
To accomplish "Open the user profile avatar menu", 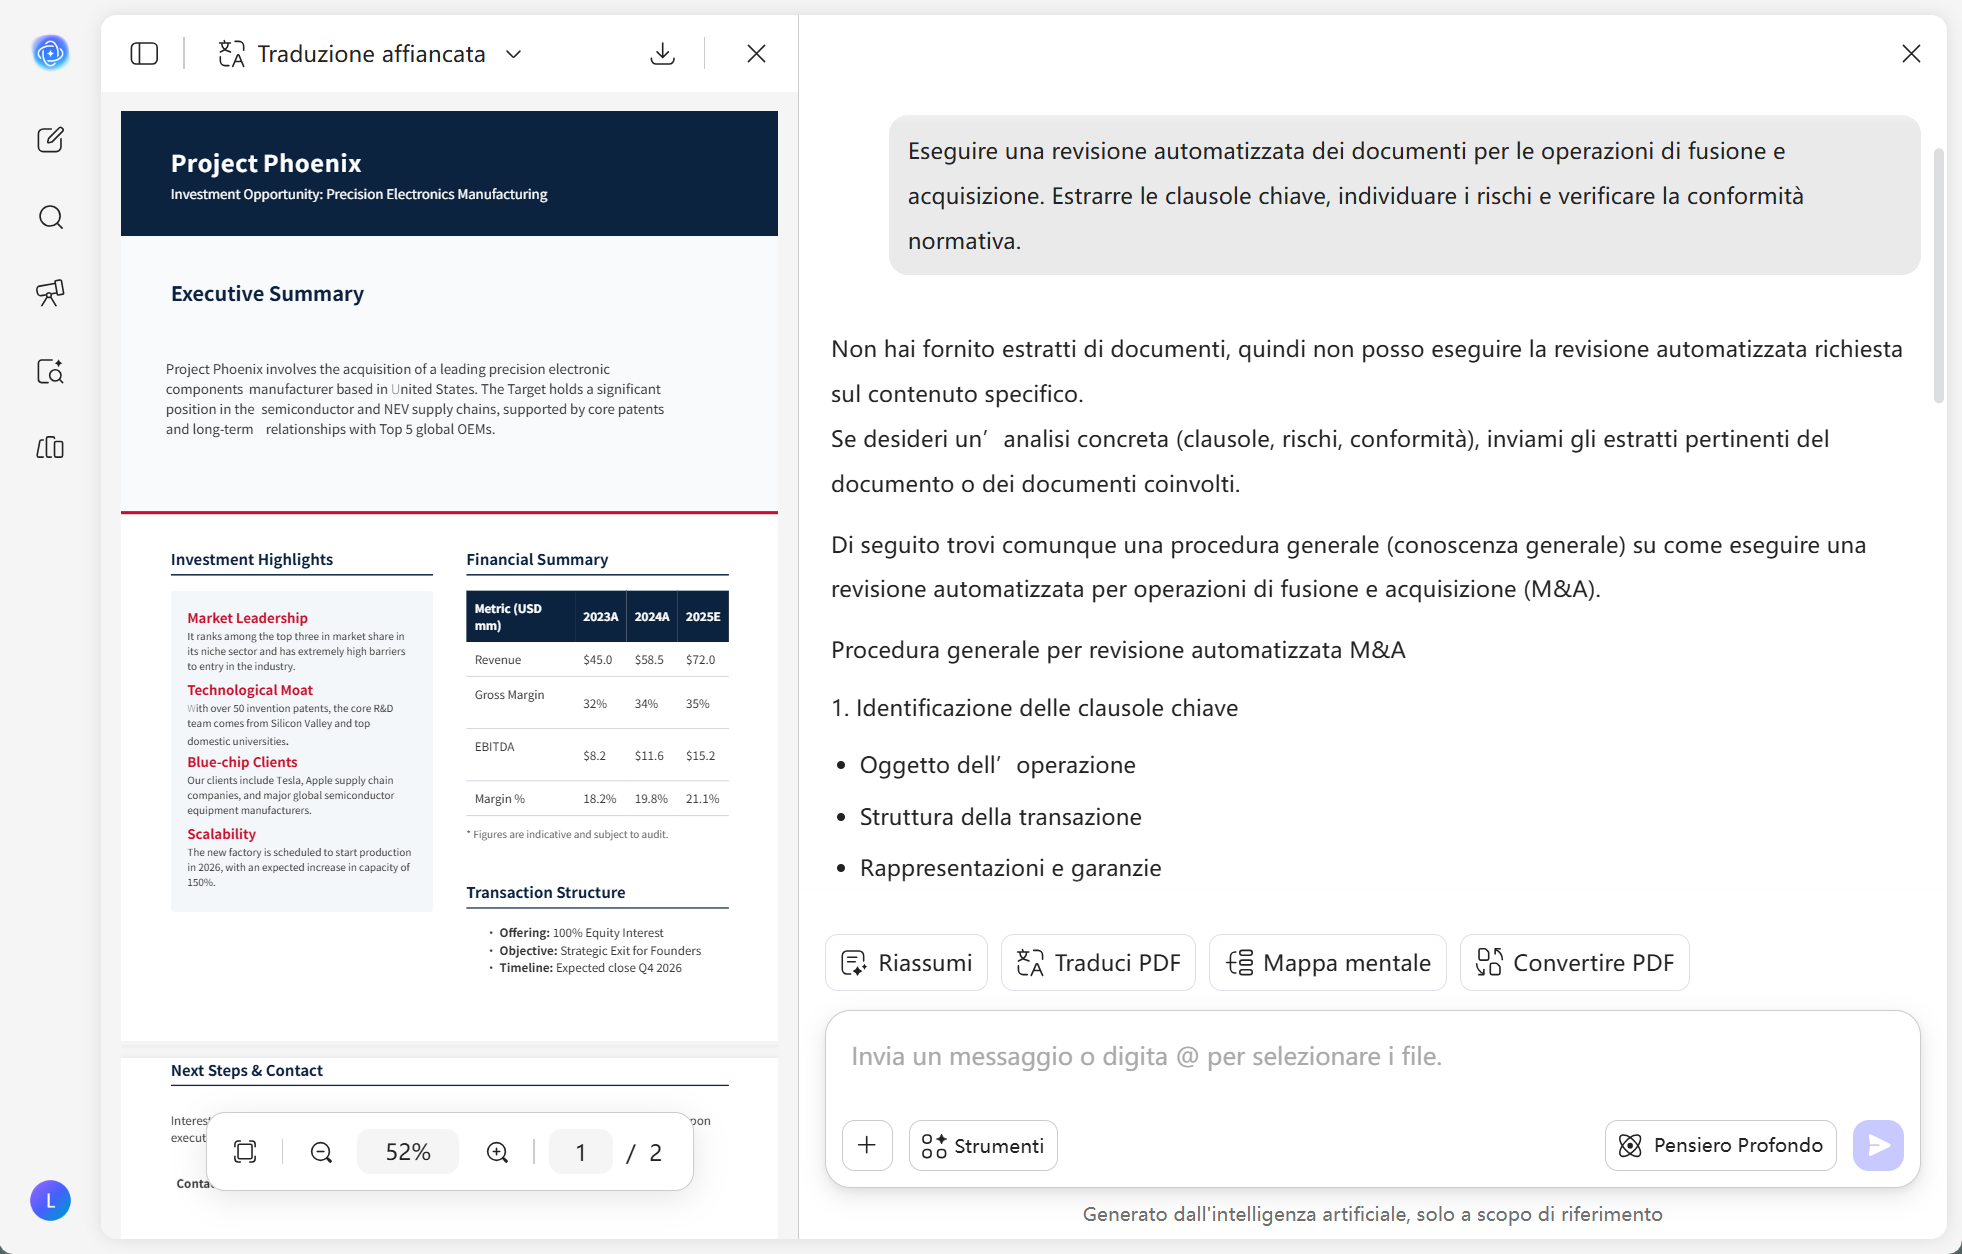I will point(51,1201).
